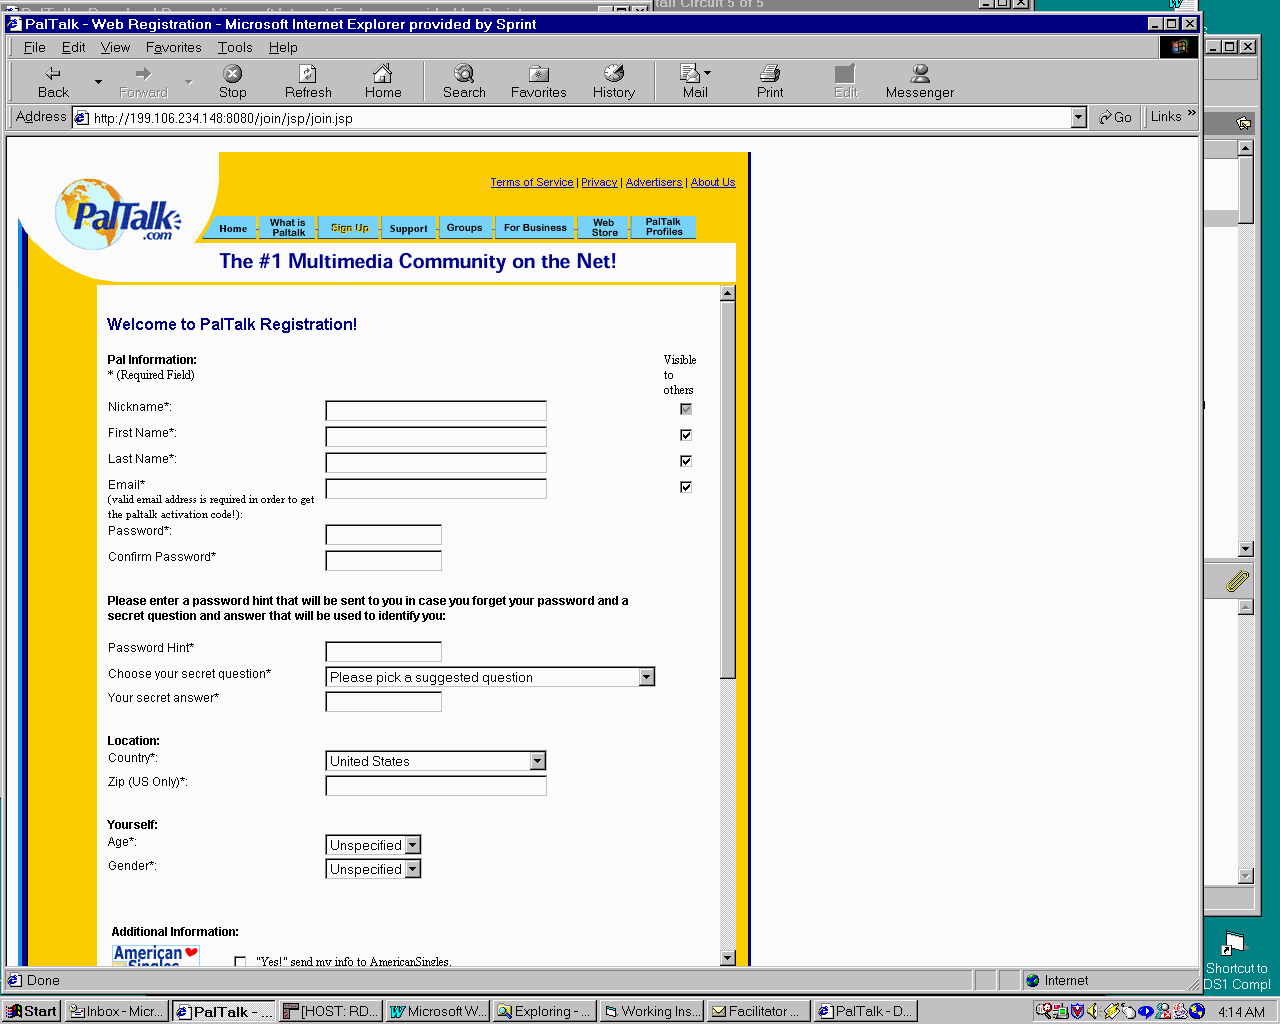Refresh the current page

[x=308, y=82]
